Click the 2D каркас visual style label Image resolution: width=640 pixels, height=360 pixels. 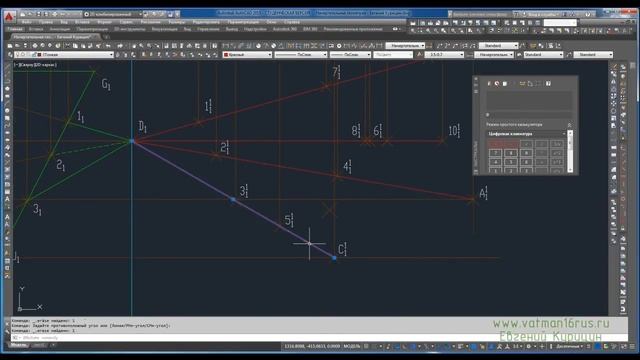[44, 65]
